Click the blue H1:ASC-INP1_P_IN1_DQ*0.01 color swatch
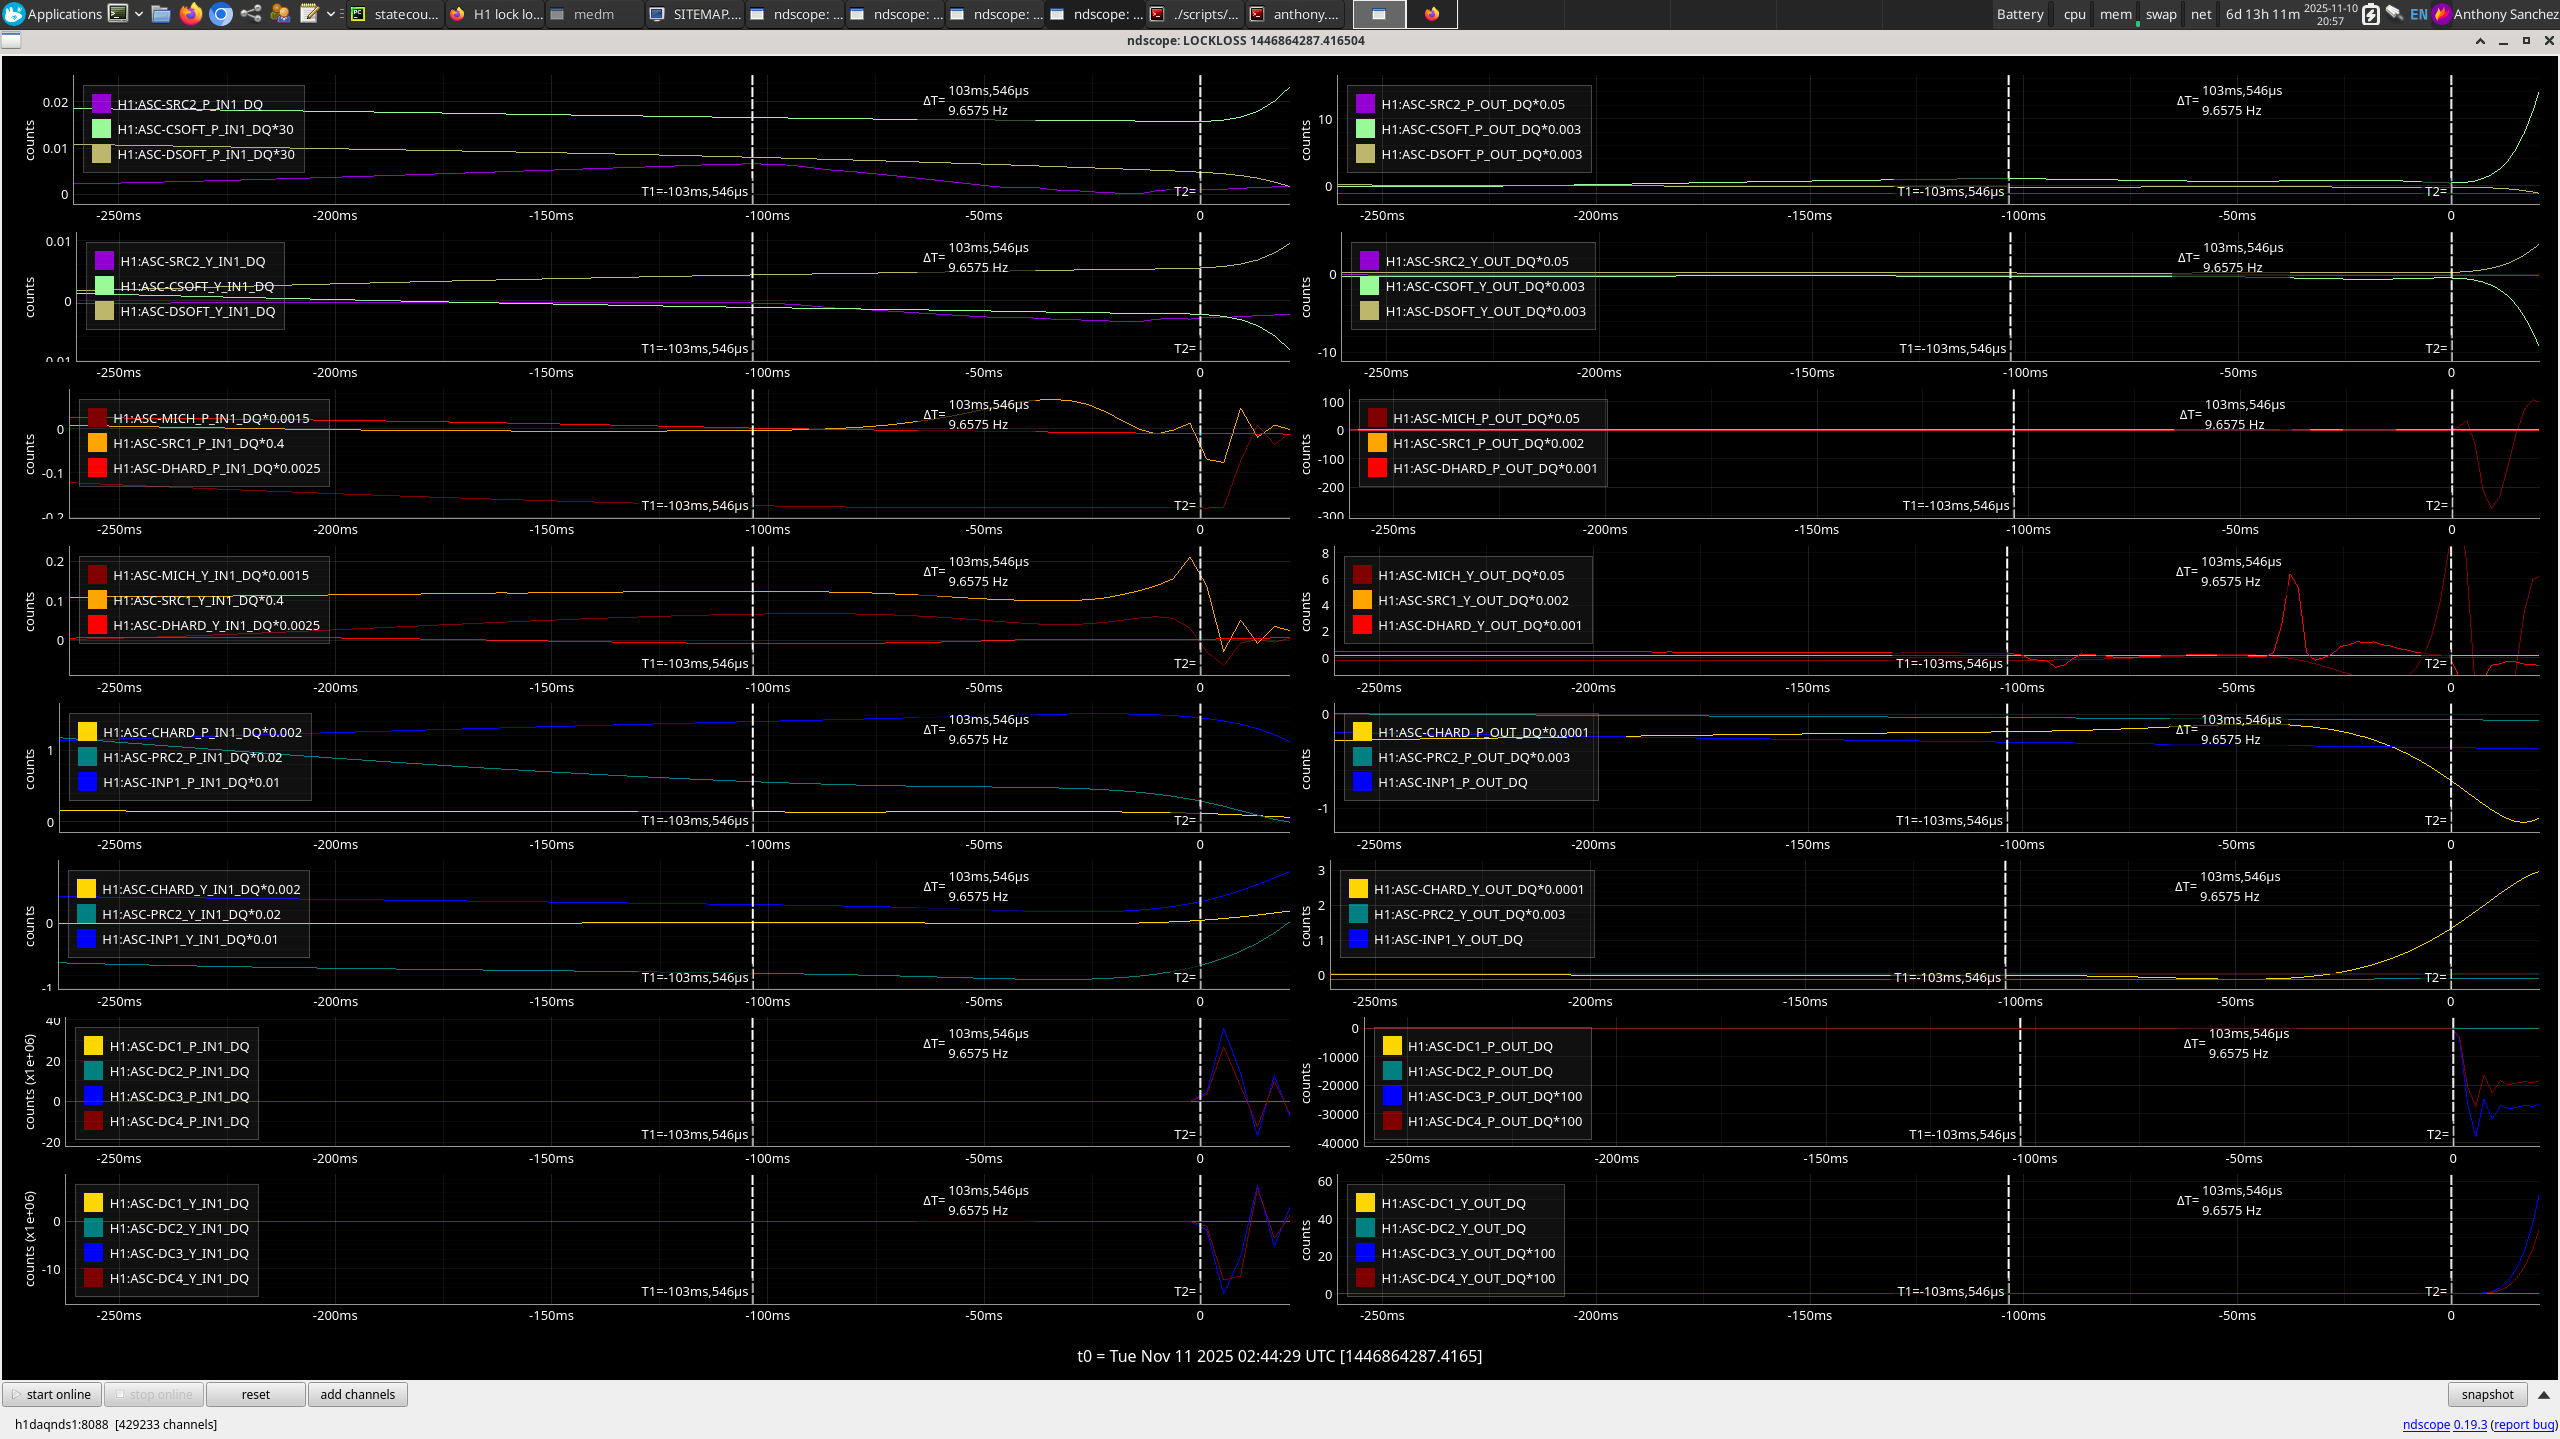Image resolution: width=2560 pixels, height=1439 pixels. coord(87,782)
